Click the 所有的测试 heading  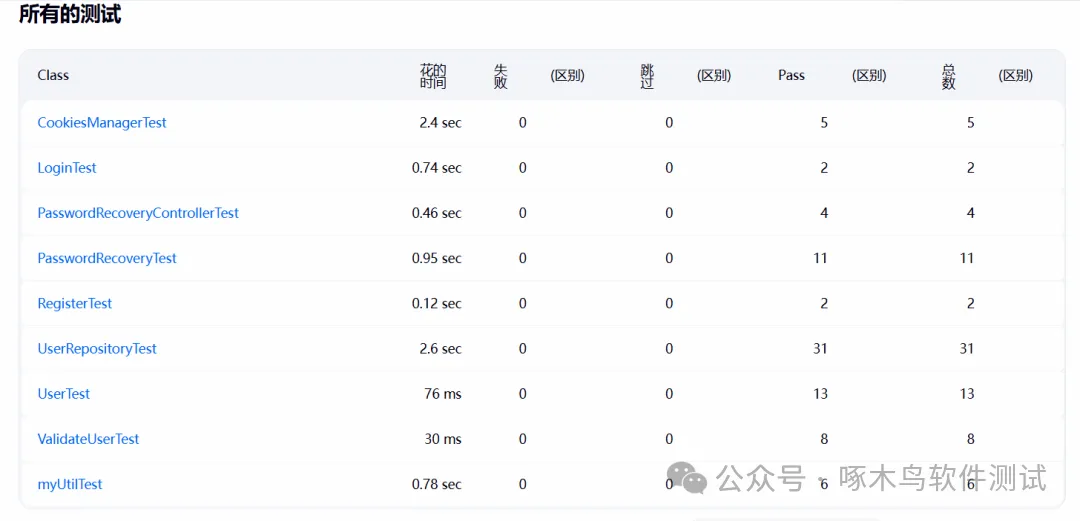pyautogui.click(x=70, y=15)
